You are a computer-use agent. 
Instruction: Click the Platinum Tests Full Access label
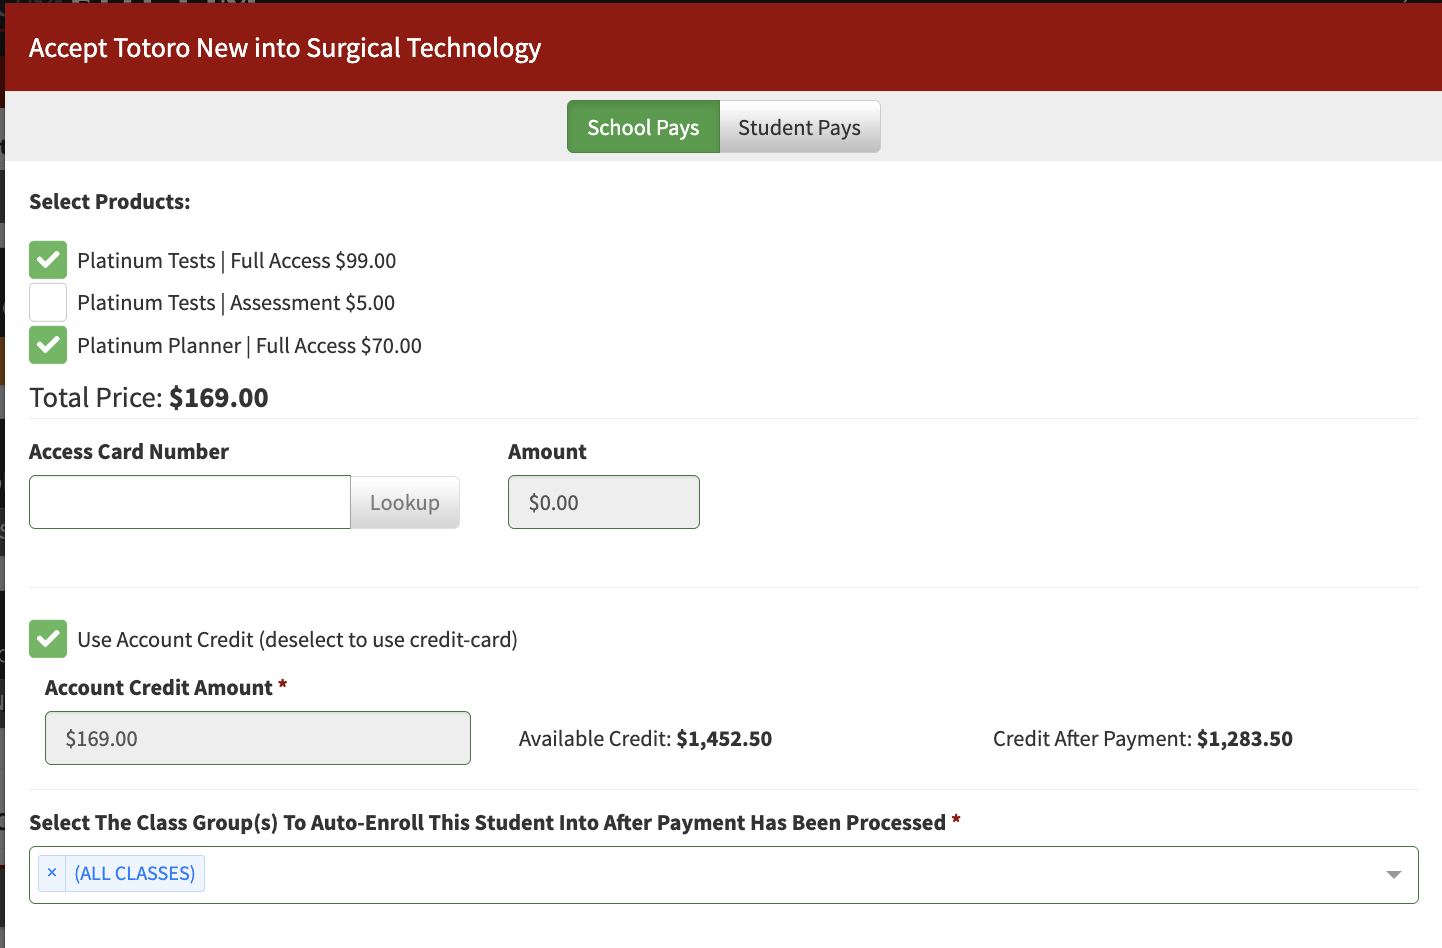tap(237, 261)
